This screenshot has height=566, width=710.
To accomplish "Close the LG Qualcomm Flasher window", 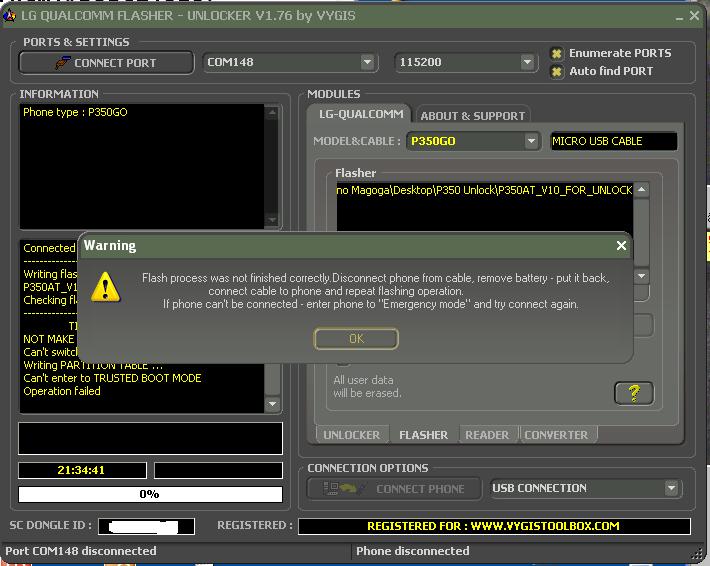I will click(x=694, y=16).
